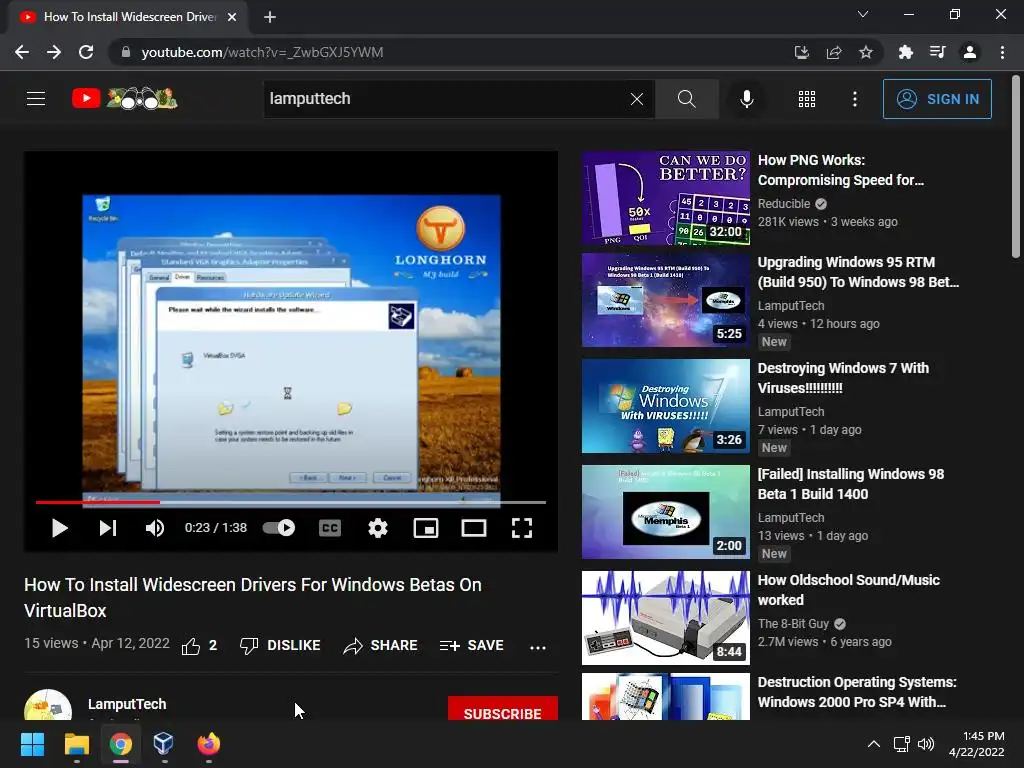1024x768 pixels.
Task: Click the SIGN IN button
Action: click(937, 99)
